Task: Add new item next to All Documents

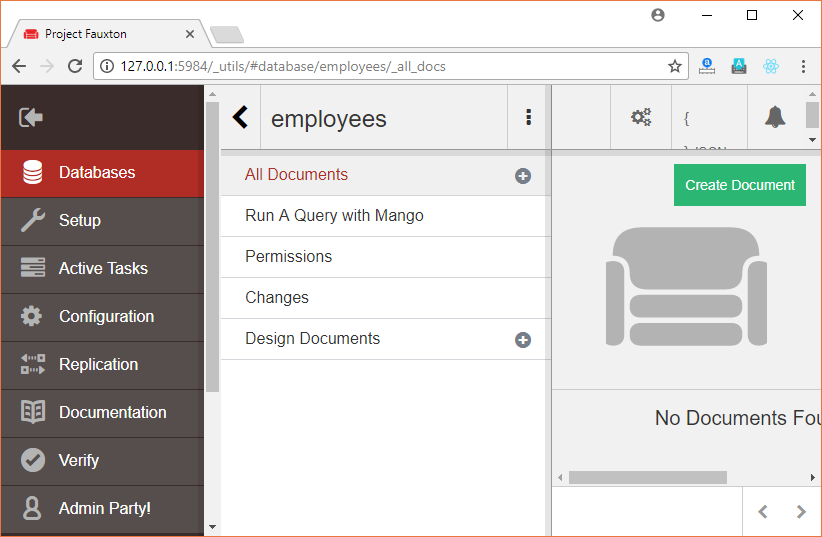Action: pos(523,176)
